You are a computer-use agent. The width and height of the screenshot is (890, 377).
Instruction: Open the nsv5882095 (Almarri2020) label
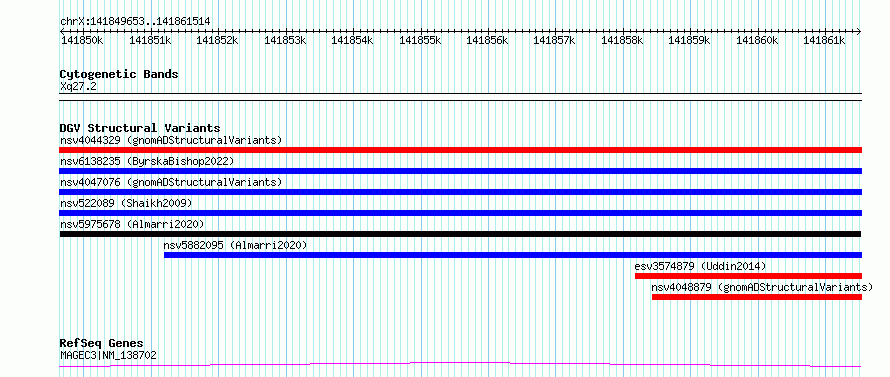[x=235, y=245]
